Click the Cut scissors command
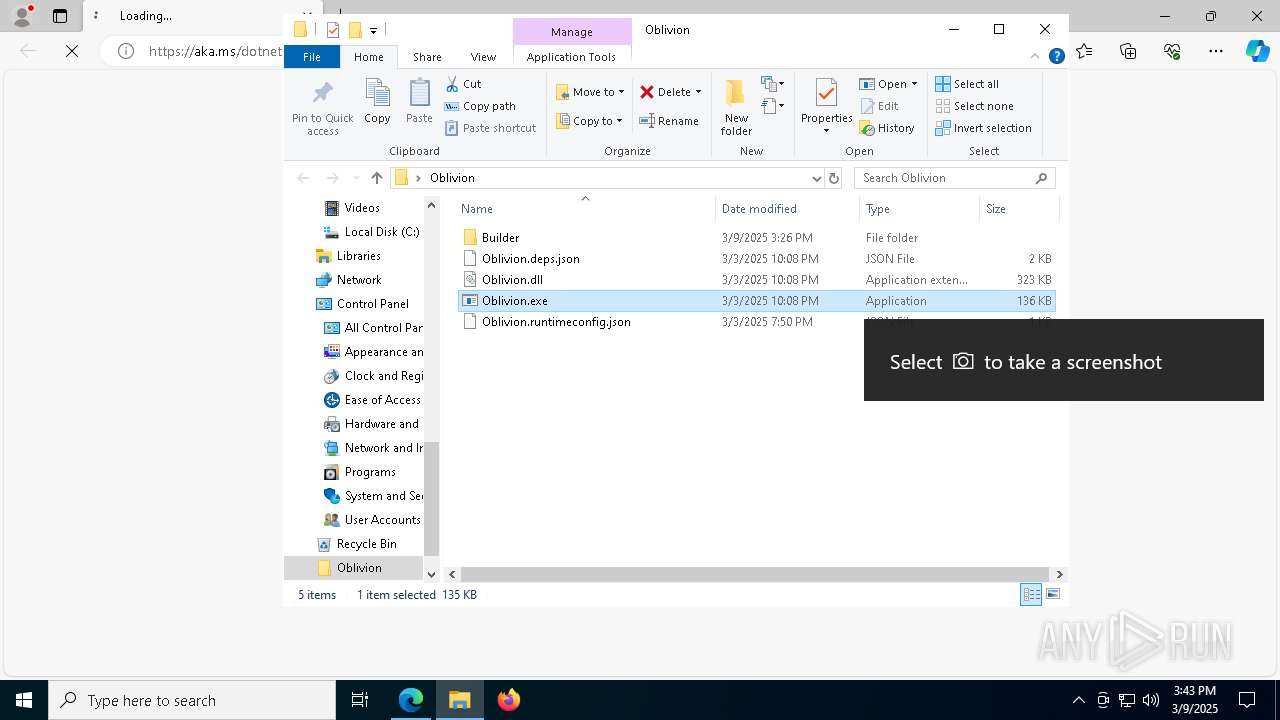The image size is (1280, 720). click(463, 84)
